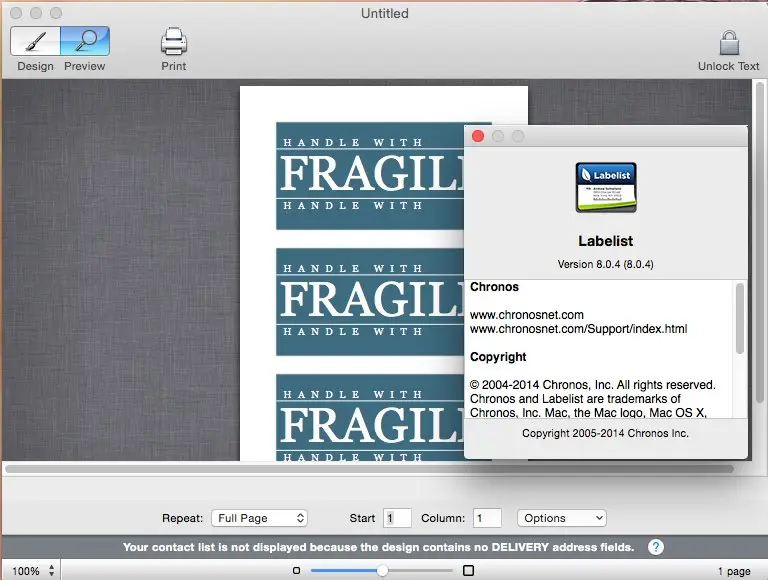This screenshot has height=580, width=768.
Task: Click the 'Labelist' app name text
Action: 605,241
